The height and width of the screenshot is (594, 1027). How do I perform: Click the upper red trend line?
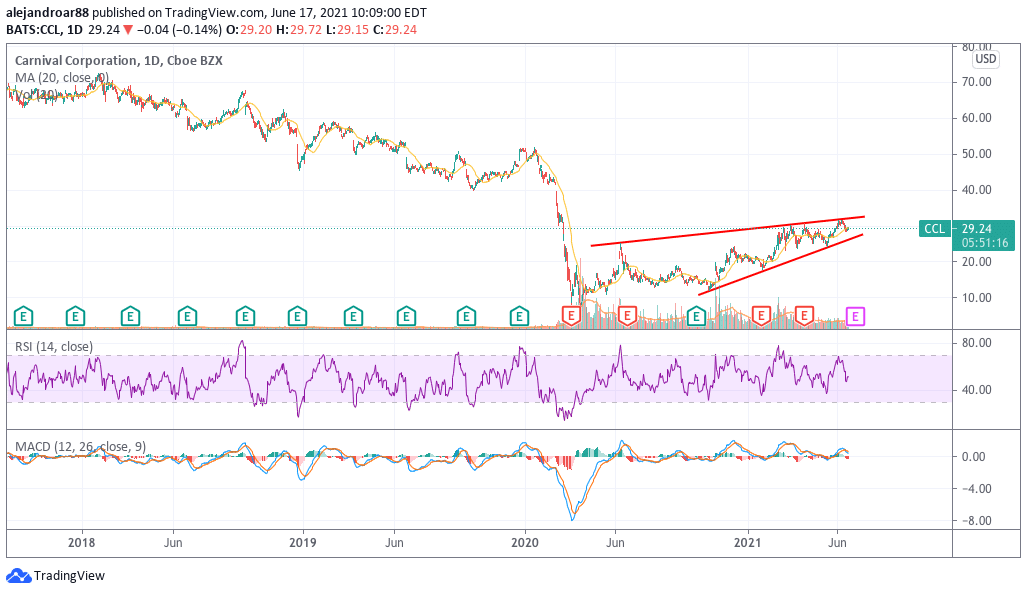pos(727,231)
